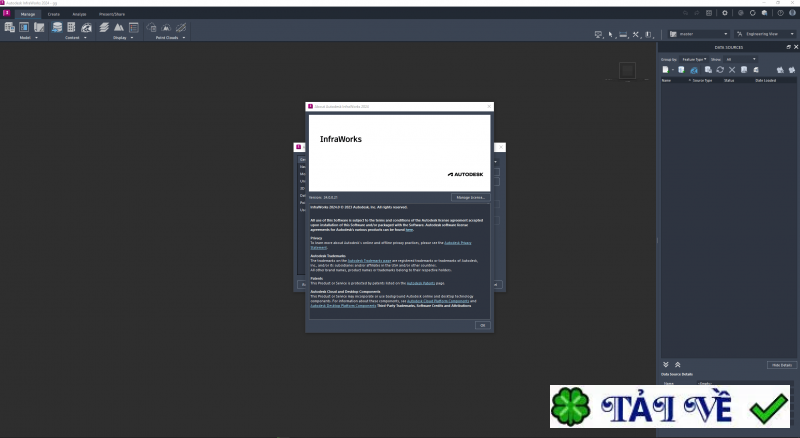Open the Autodesk Cloud Platform Components link
800x438 pixels.
[438, 301]
